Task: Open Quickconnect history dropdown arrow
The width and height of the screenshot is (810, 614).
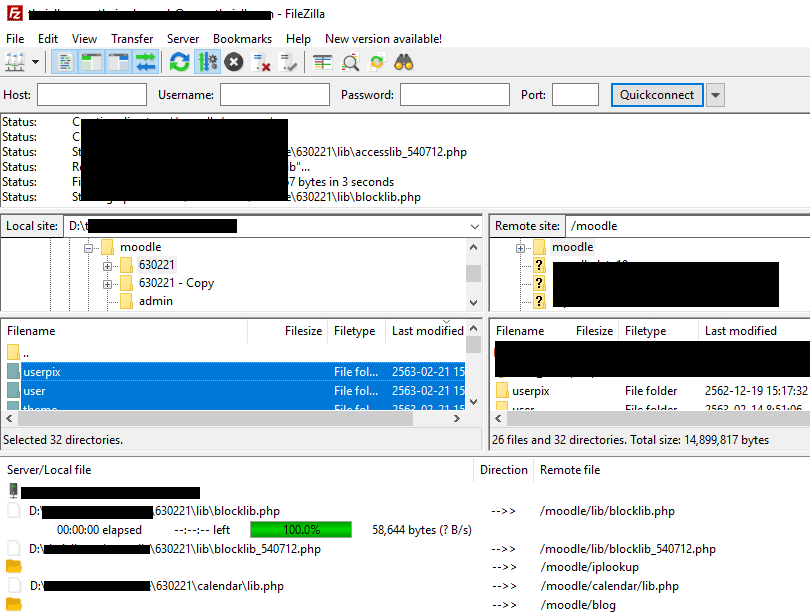Action: coord(715,95)
